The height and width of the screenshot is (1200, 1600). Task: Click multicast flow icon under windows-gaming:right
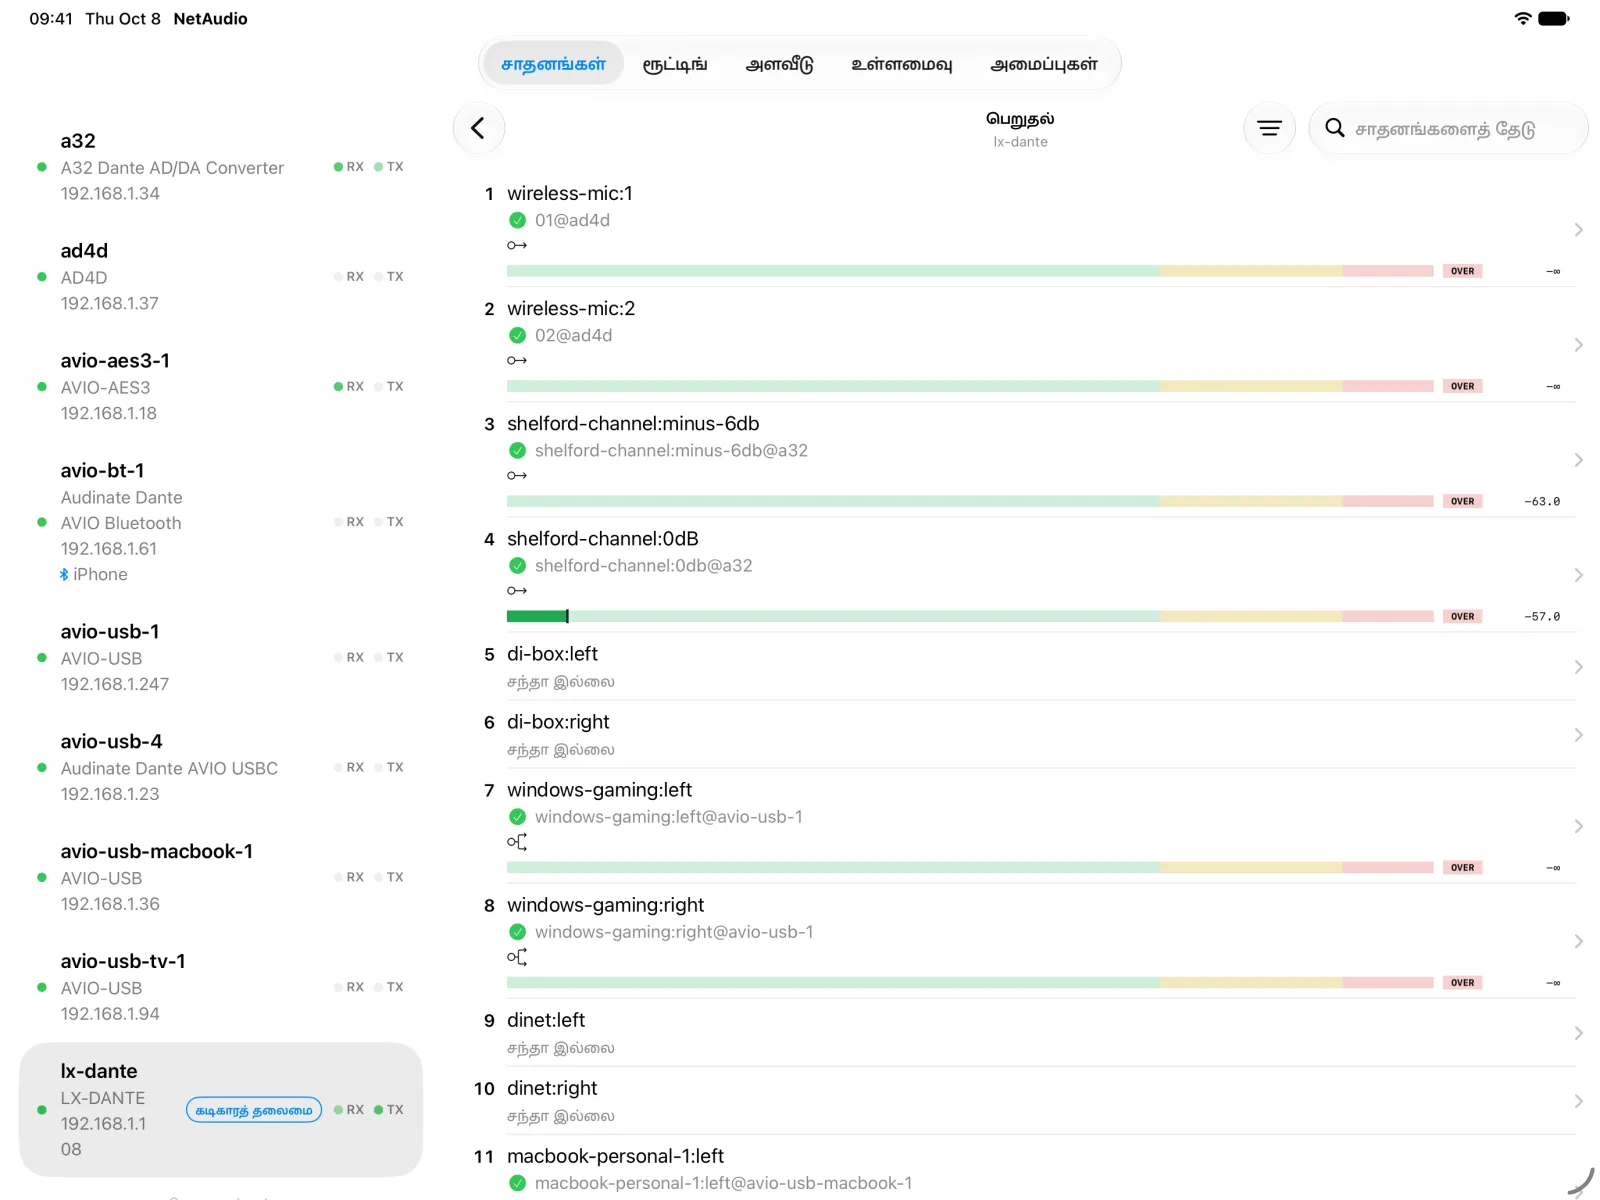click(x=516, y=957)
